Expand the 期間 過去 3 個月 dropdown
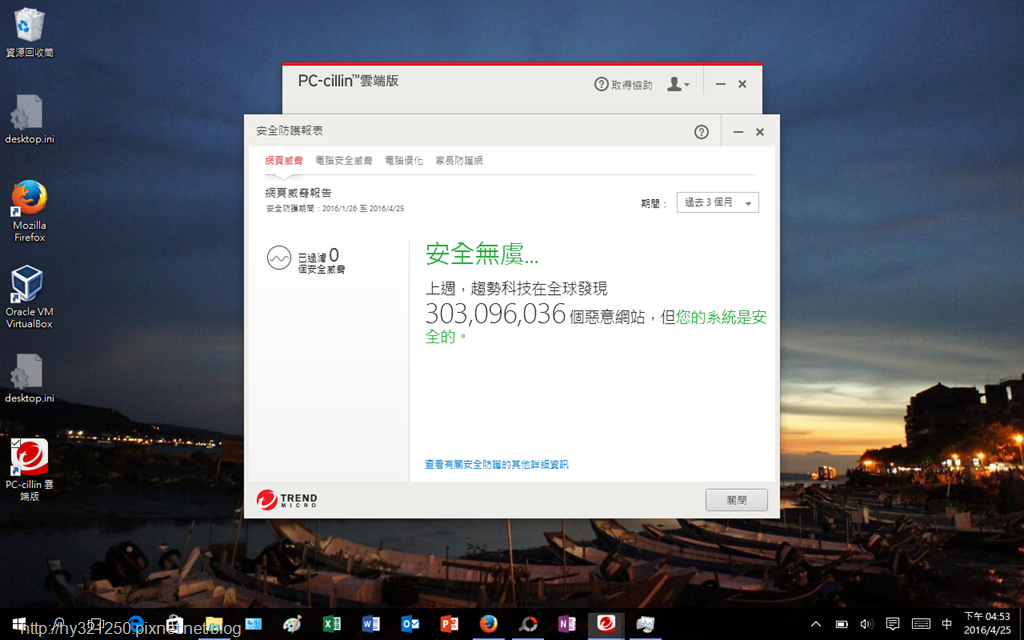The image size is (1024, 640). pyautogui.click(x=718, y=202)
